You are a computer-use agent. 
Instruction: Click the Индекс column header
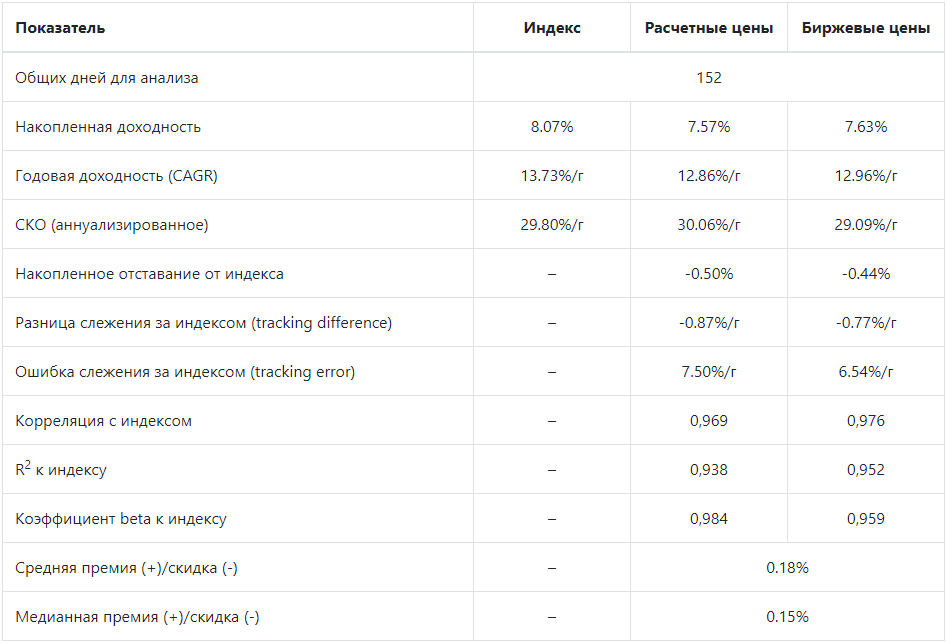click(551, 28)
